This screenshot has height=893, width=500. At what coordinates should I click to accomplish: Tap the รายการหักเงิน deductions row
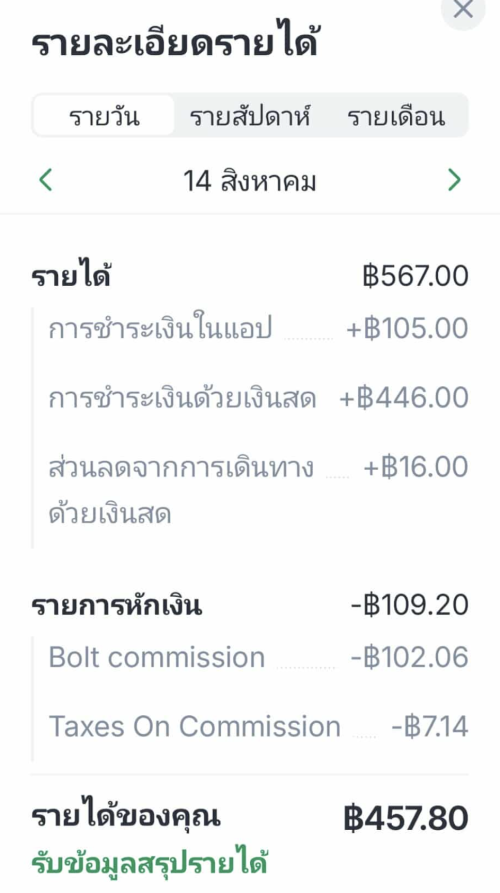[249, 605]
